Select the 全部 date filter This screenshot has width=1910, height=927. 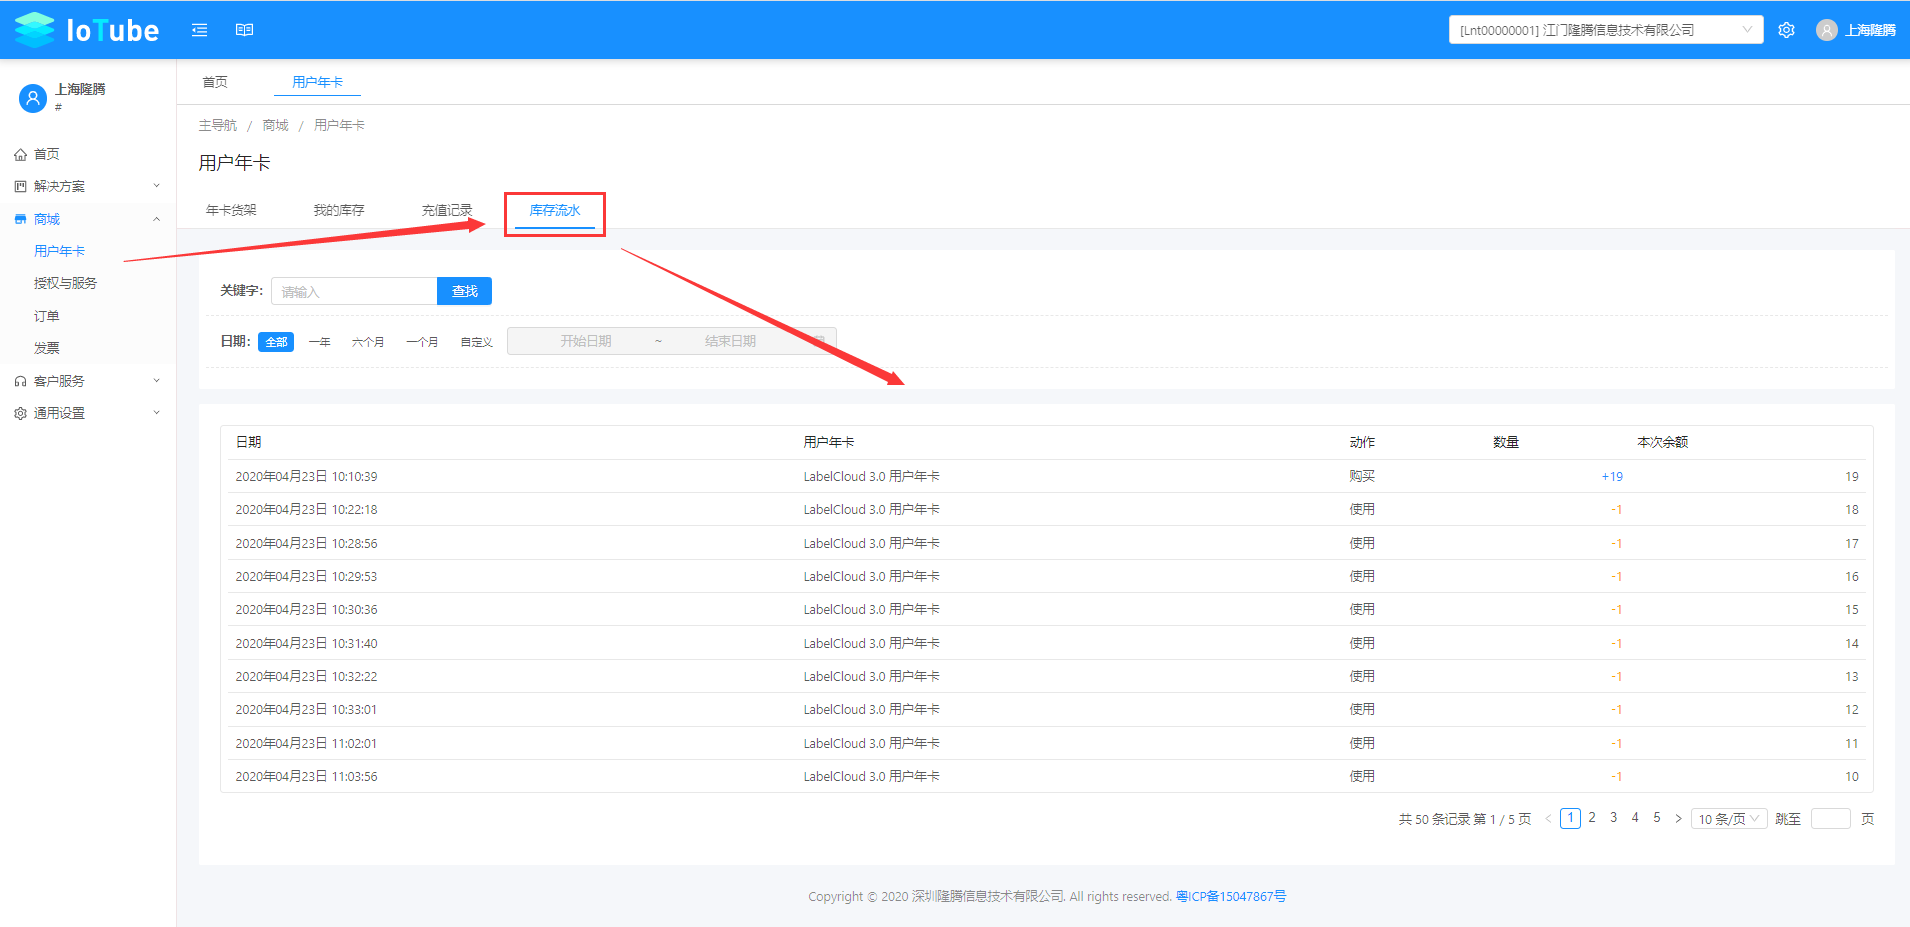(x=276, y=342)
